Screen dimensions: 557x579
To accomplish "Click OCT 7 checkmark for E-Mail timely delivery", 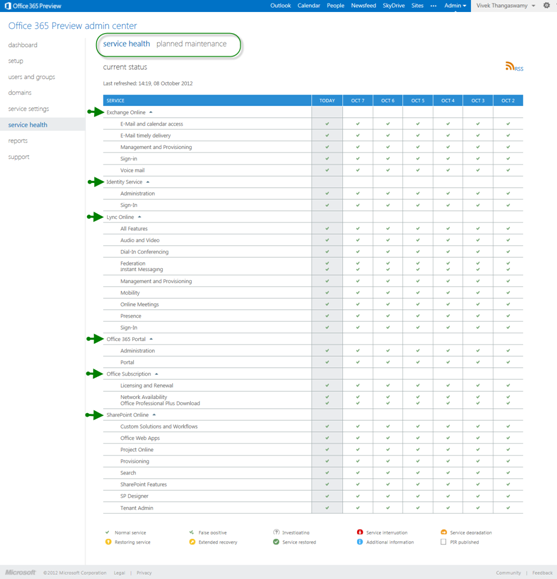I will pos(358,136).
